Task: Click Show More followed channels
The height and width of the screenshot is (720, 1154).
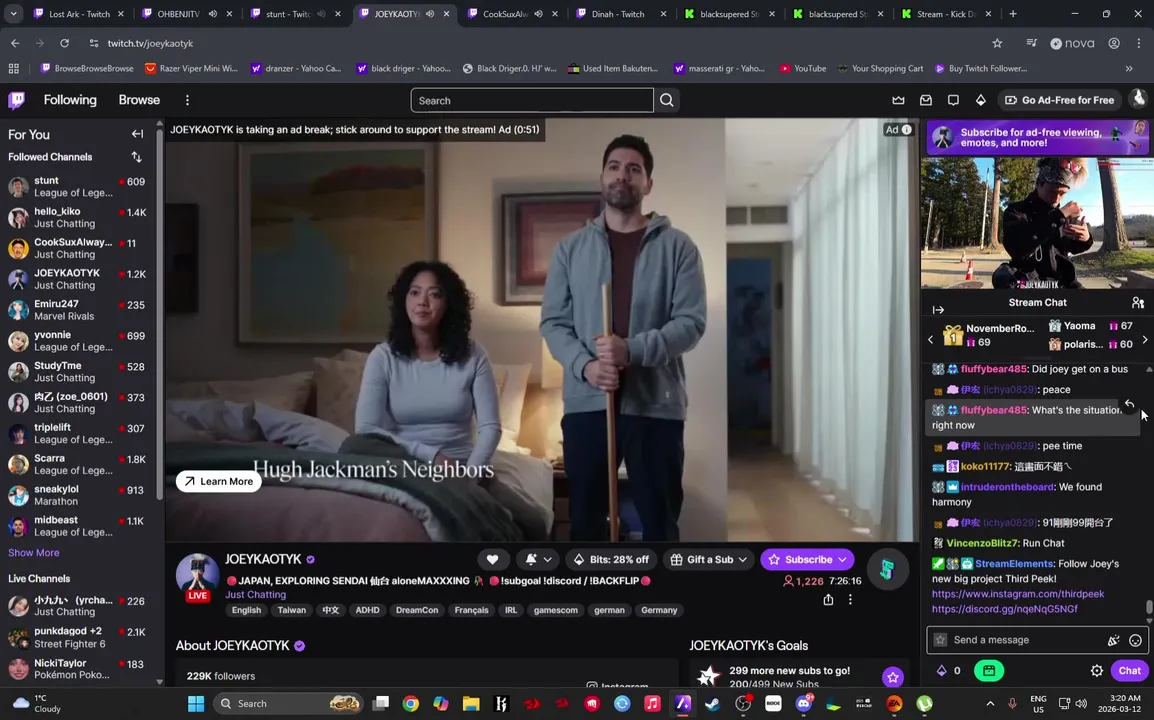Action: [34, 553]
